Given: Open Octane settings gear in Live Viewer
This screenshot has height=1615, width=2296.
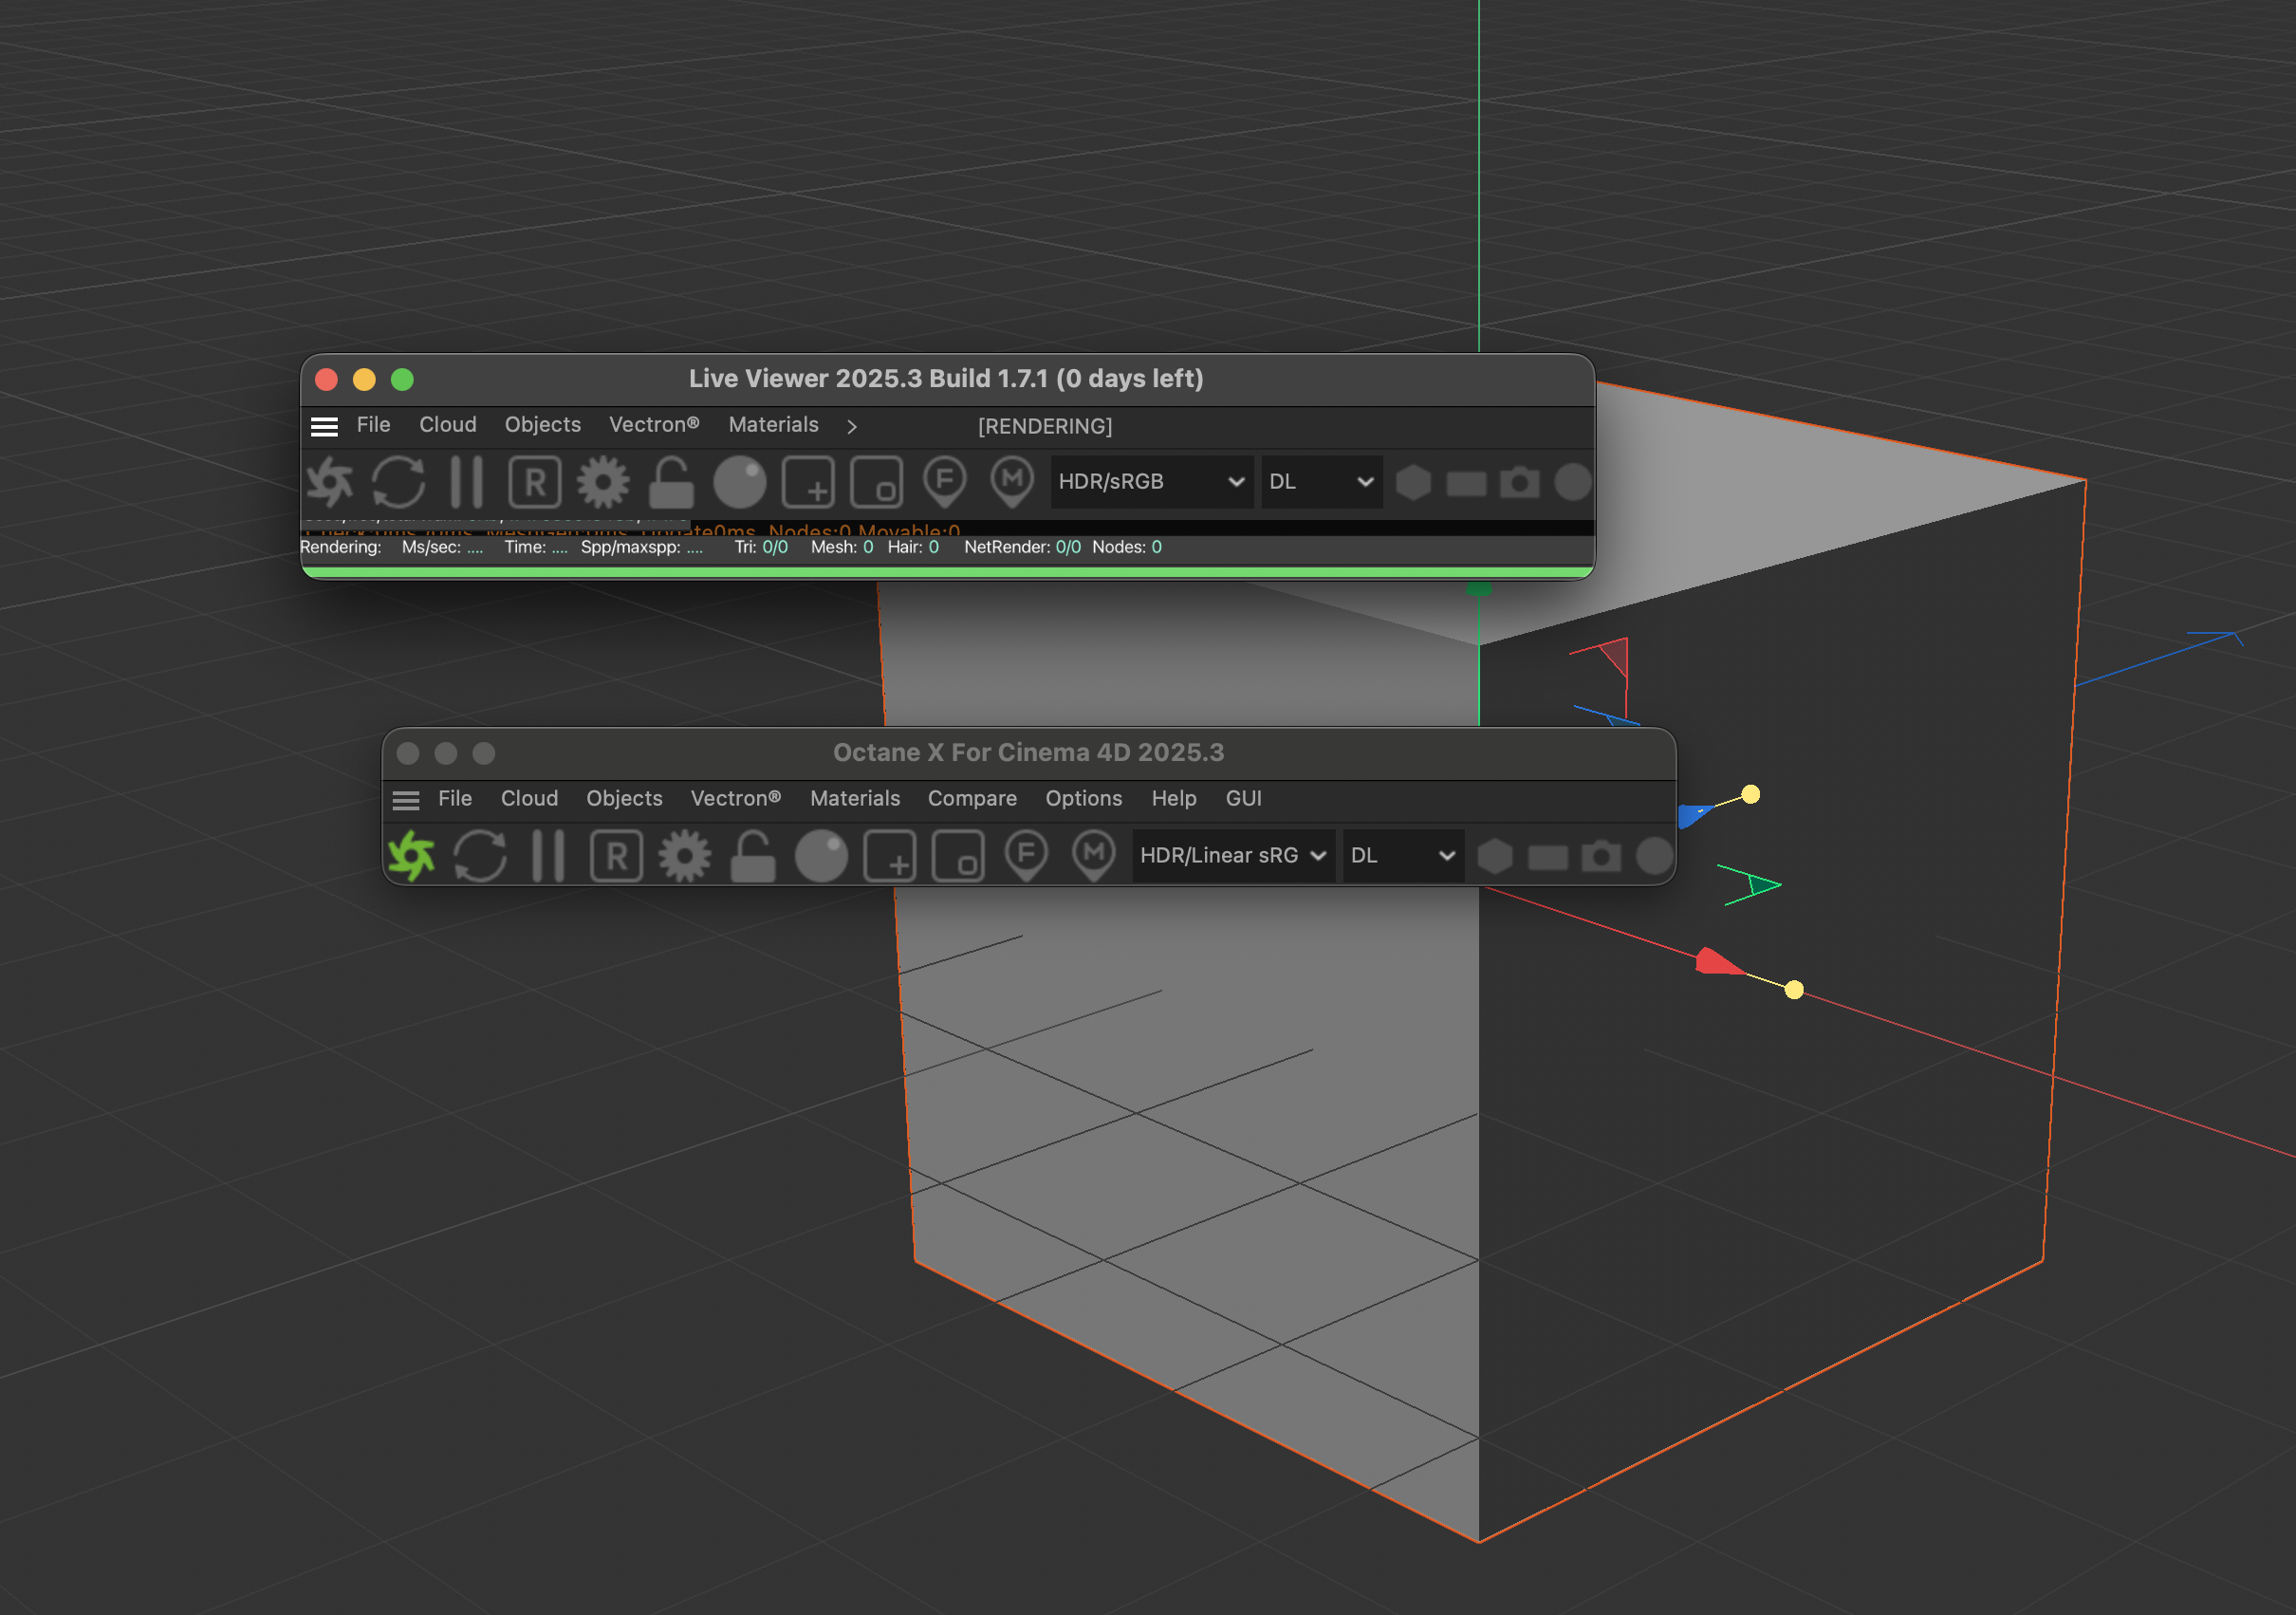Looking at the screenshot, I should coord(603,482).
